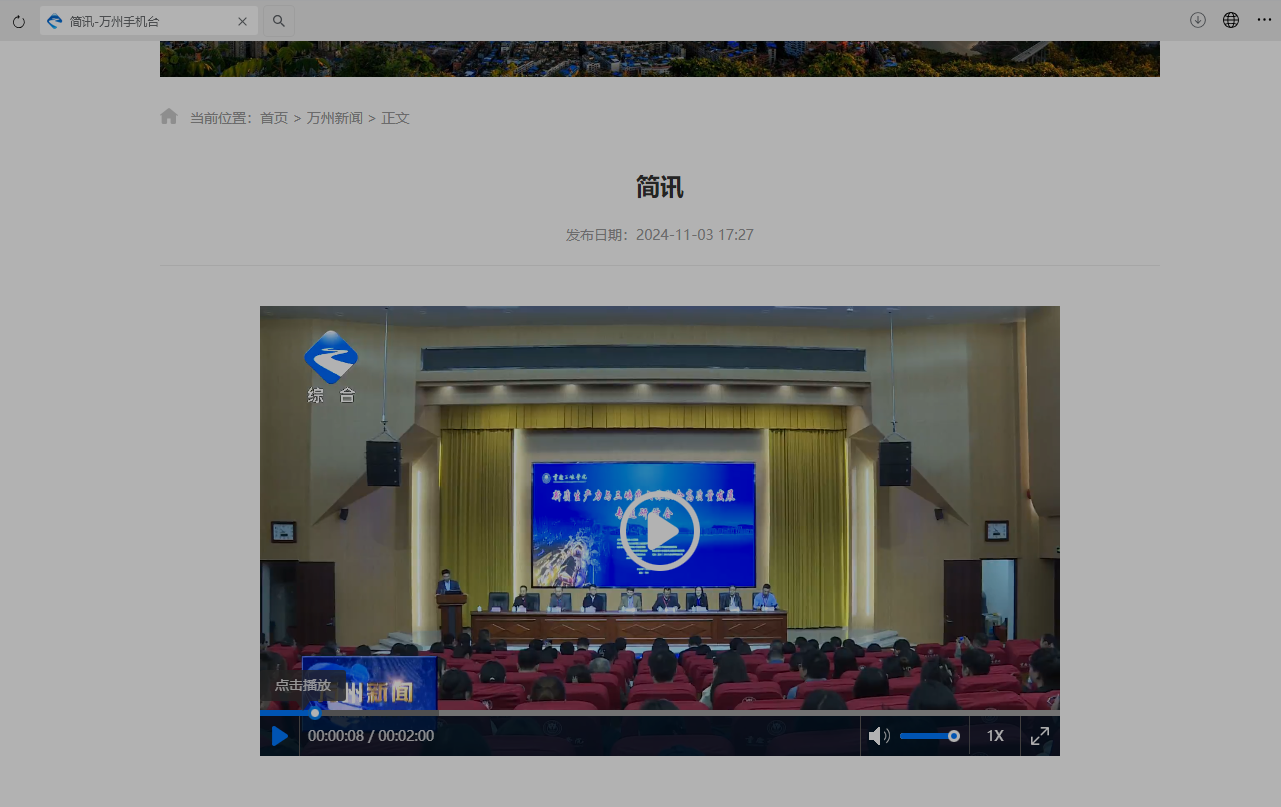Viewport: 1281px width, 807px height.
Task: Open the three-dot more options menu
Action: pyautogui.click(x=1264, y=21)
